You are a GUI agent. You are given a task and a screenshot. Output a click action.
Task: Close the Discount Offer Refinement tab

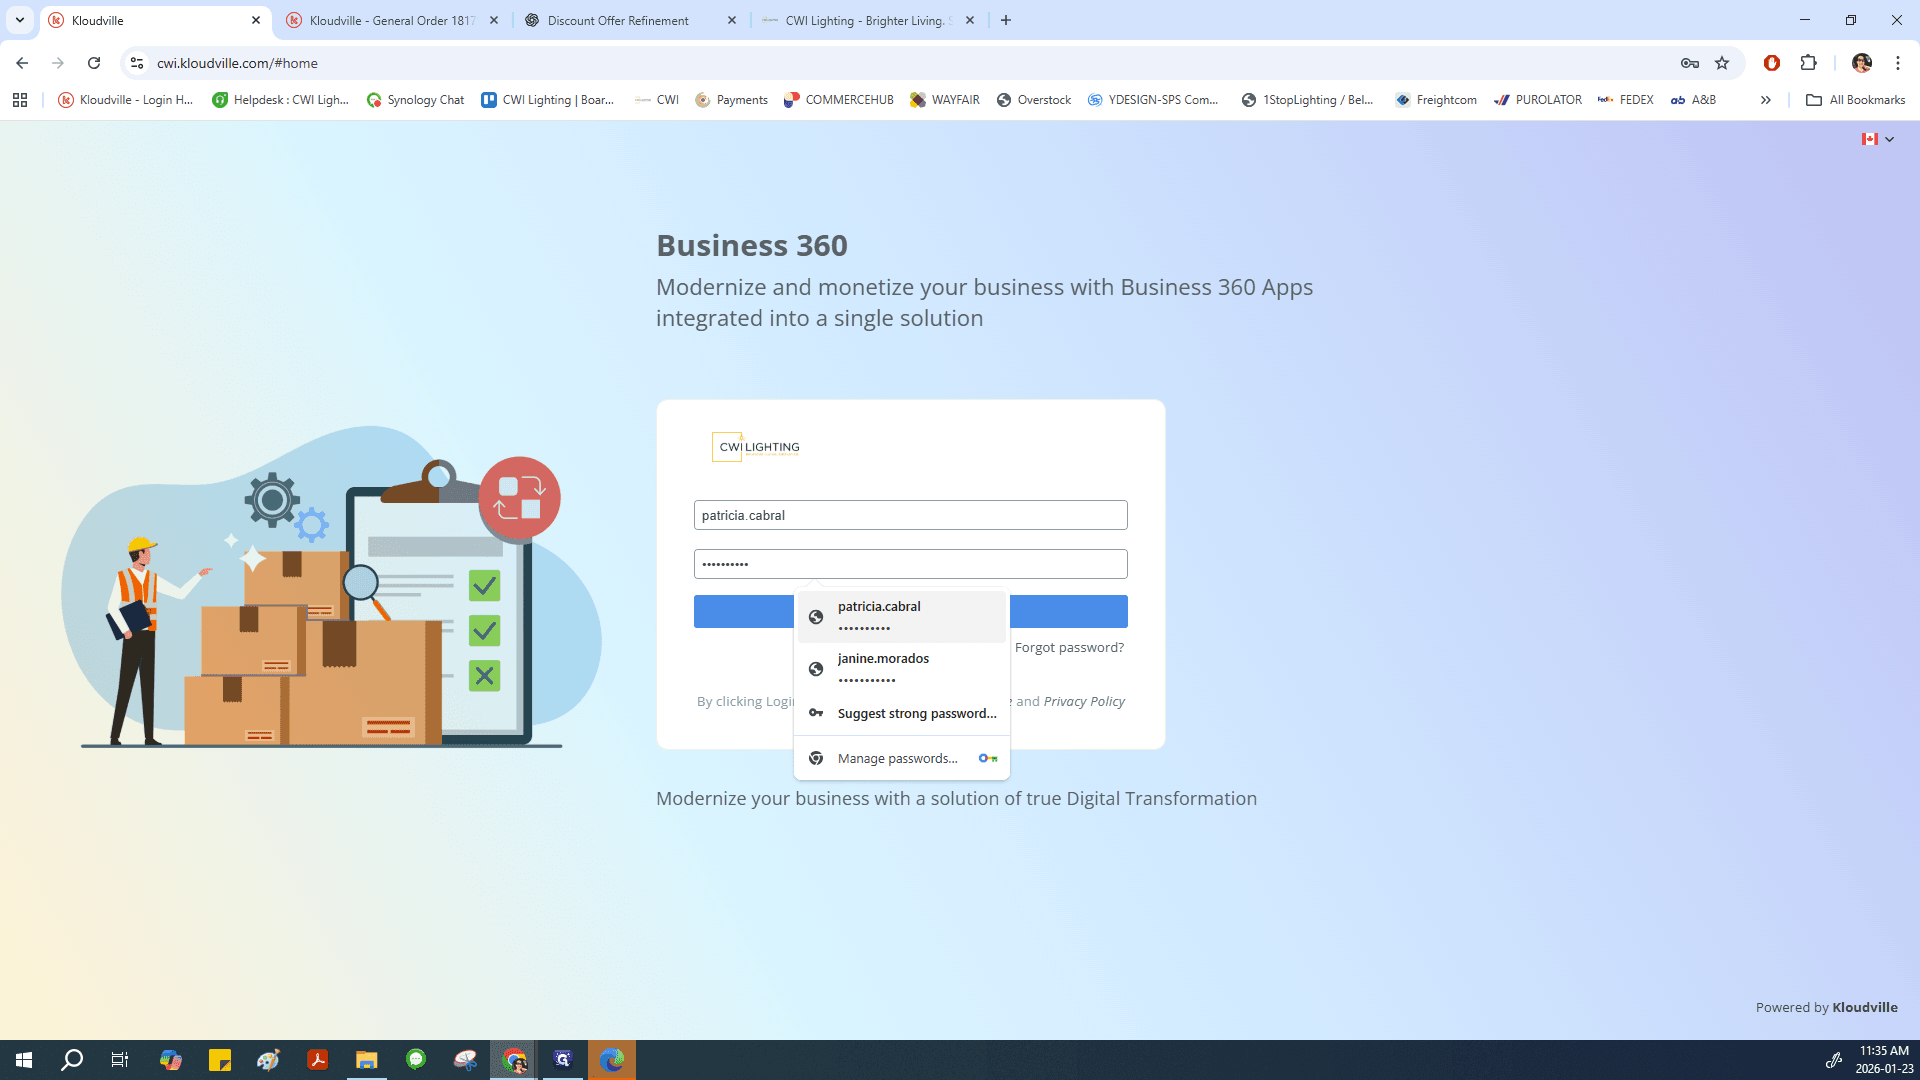tap(732, 20)
